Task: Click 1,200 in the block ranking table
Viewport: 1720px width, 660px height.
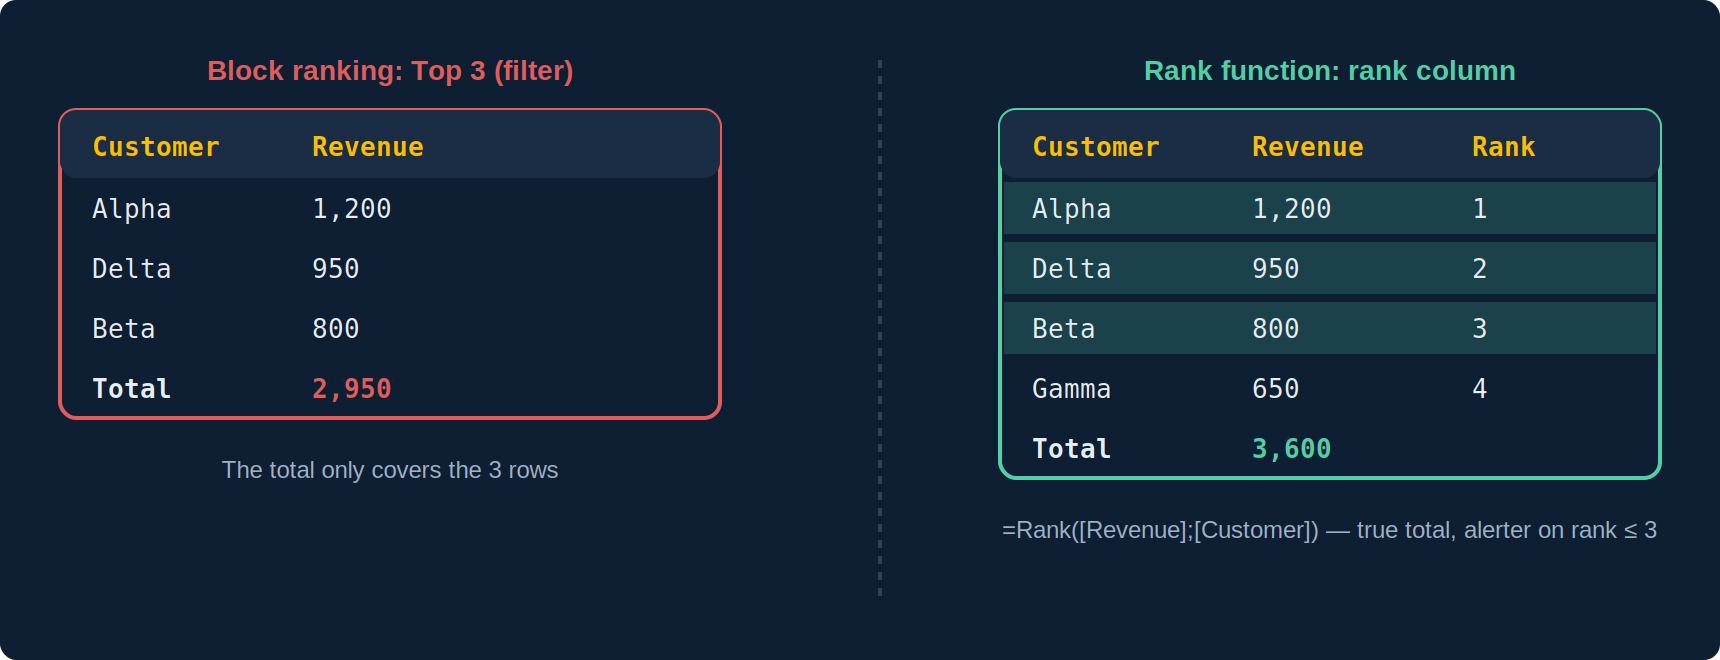Action: (352, 209)
